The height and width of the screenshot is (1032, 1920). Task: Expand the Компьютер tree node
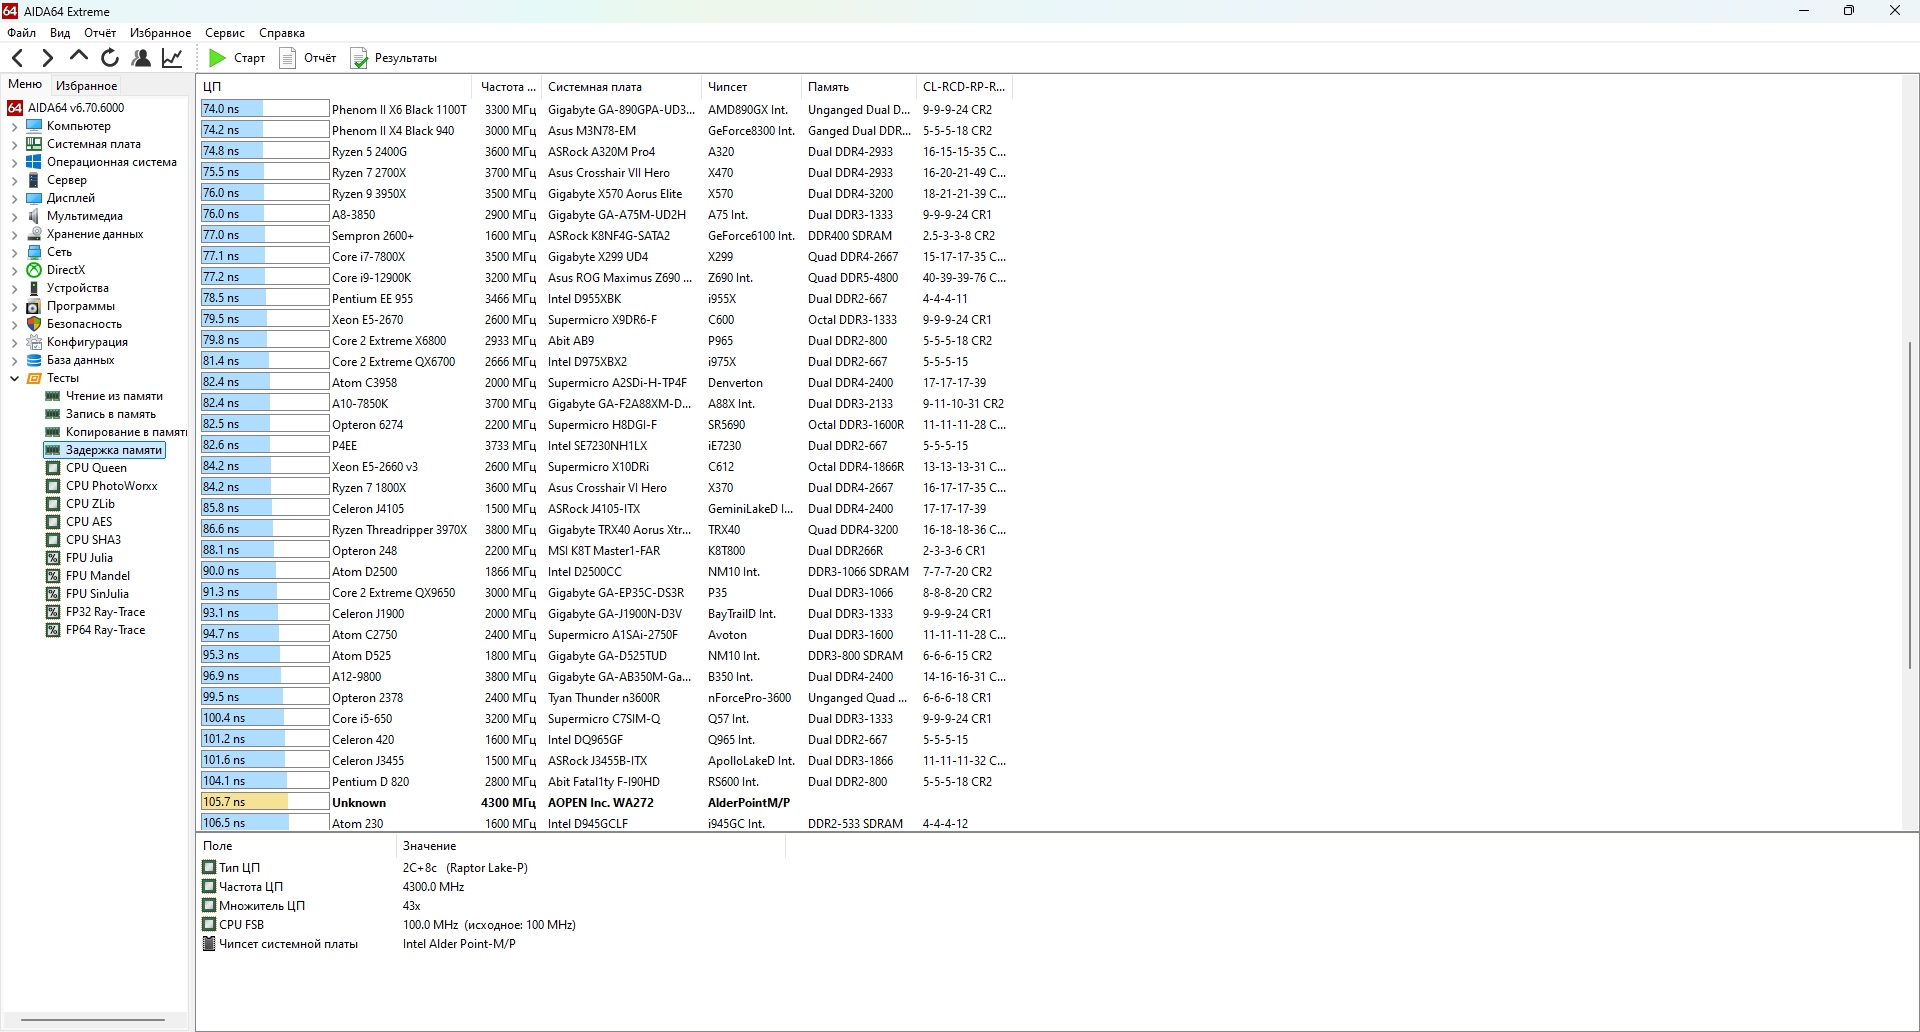[14, 126]
